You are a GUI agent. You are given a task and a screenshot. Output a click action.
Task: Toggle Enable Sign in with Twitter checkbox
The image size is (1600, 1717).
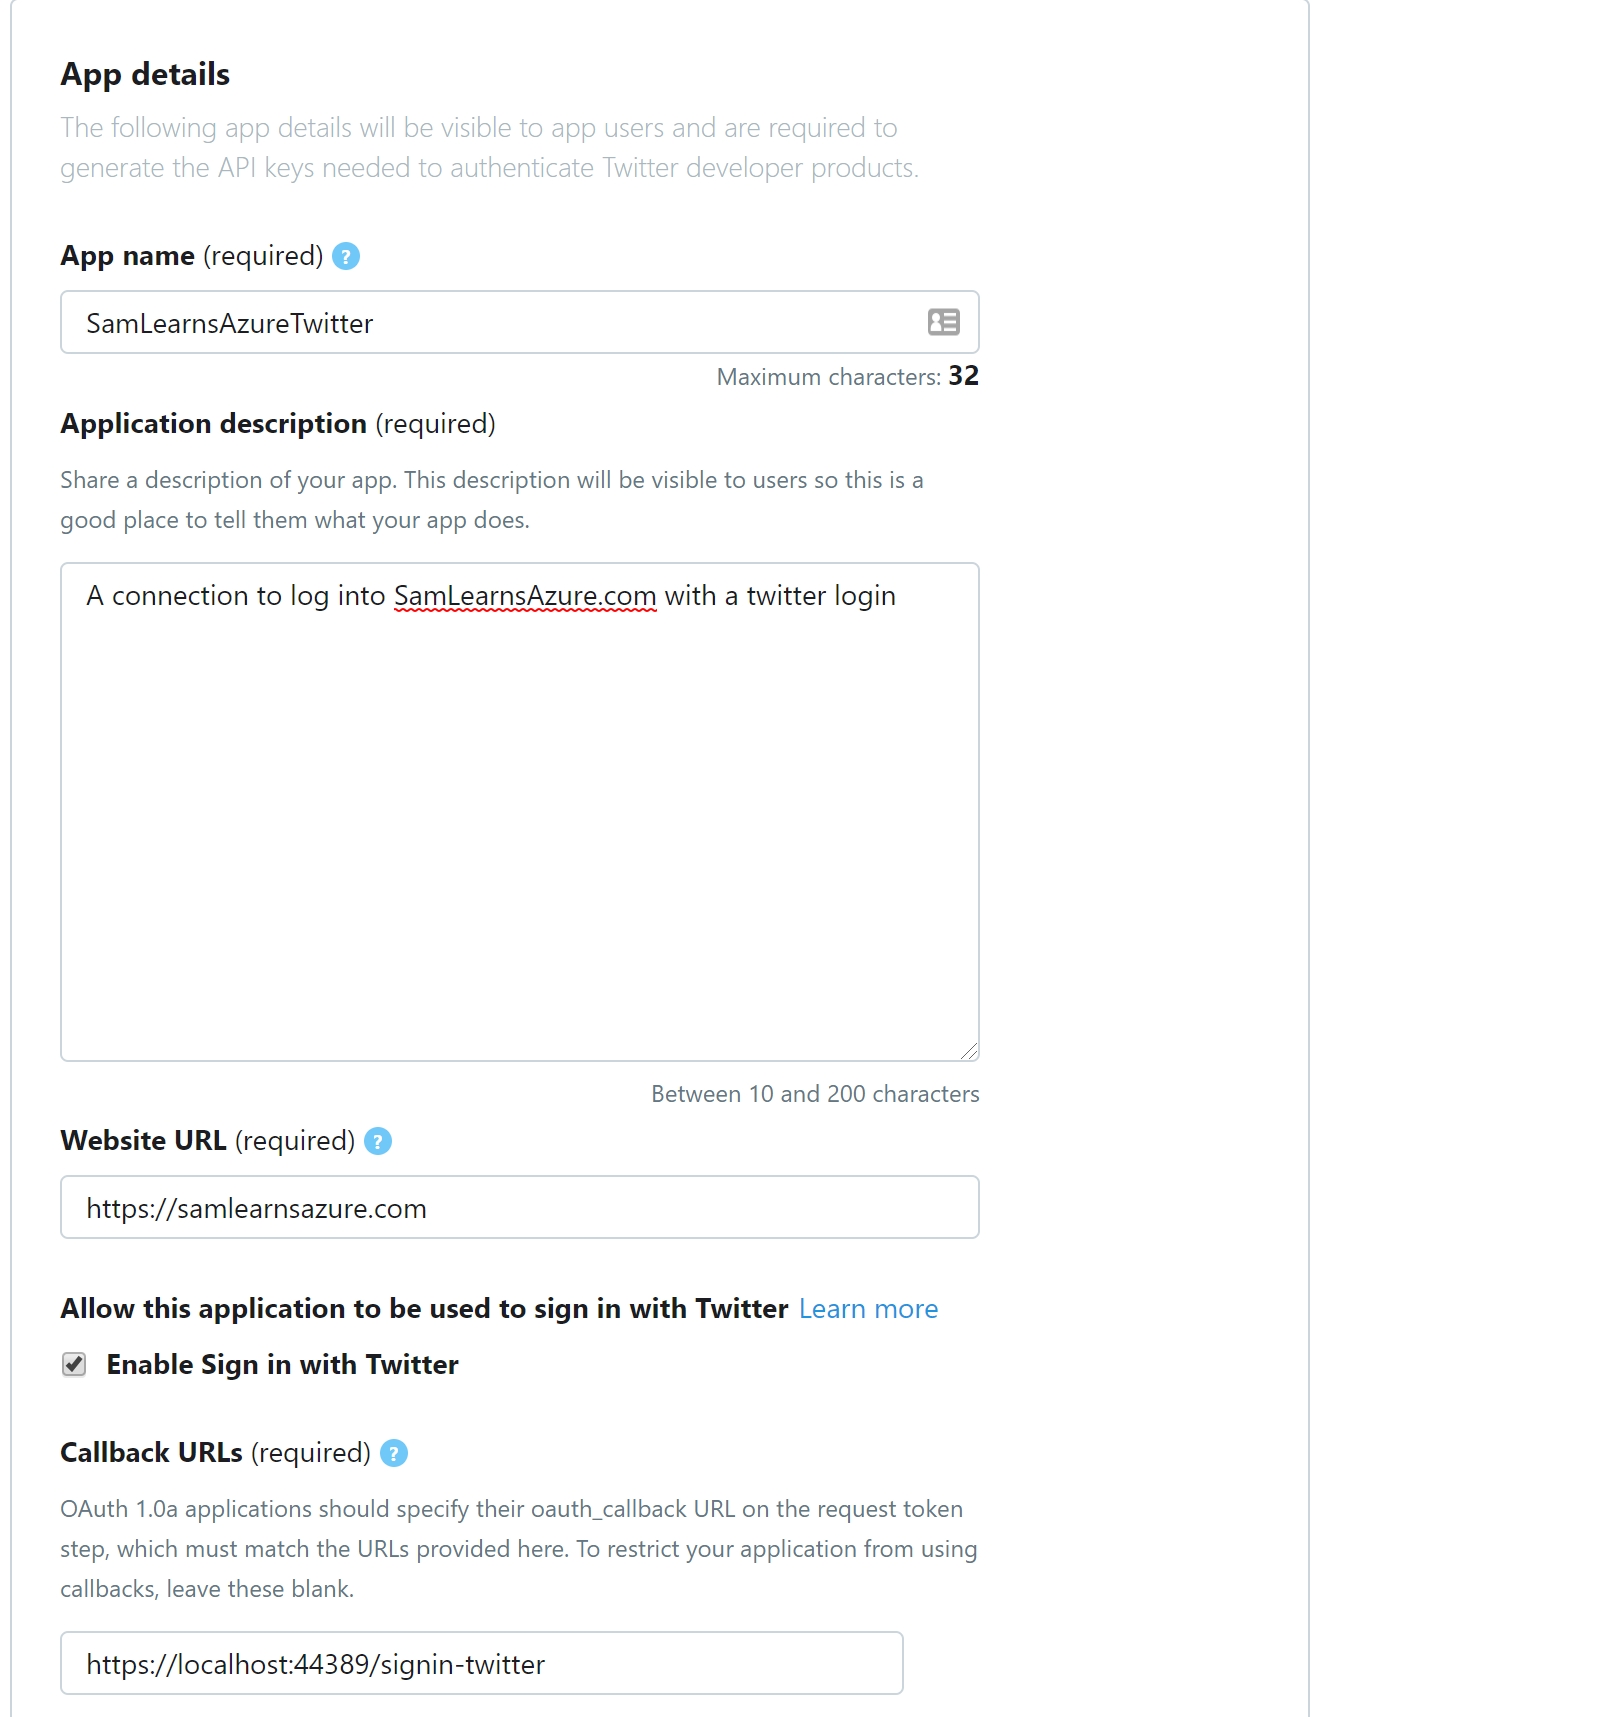(74, 1365)
